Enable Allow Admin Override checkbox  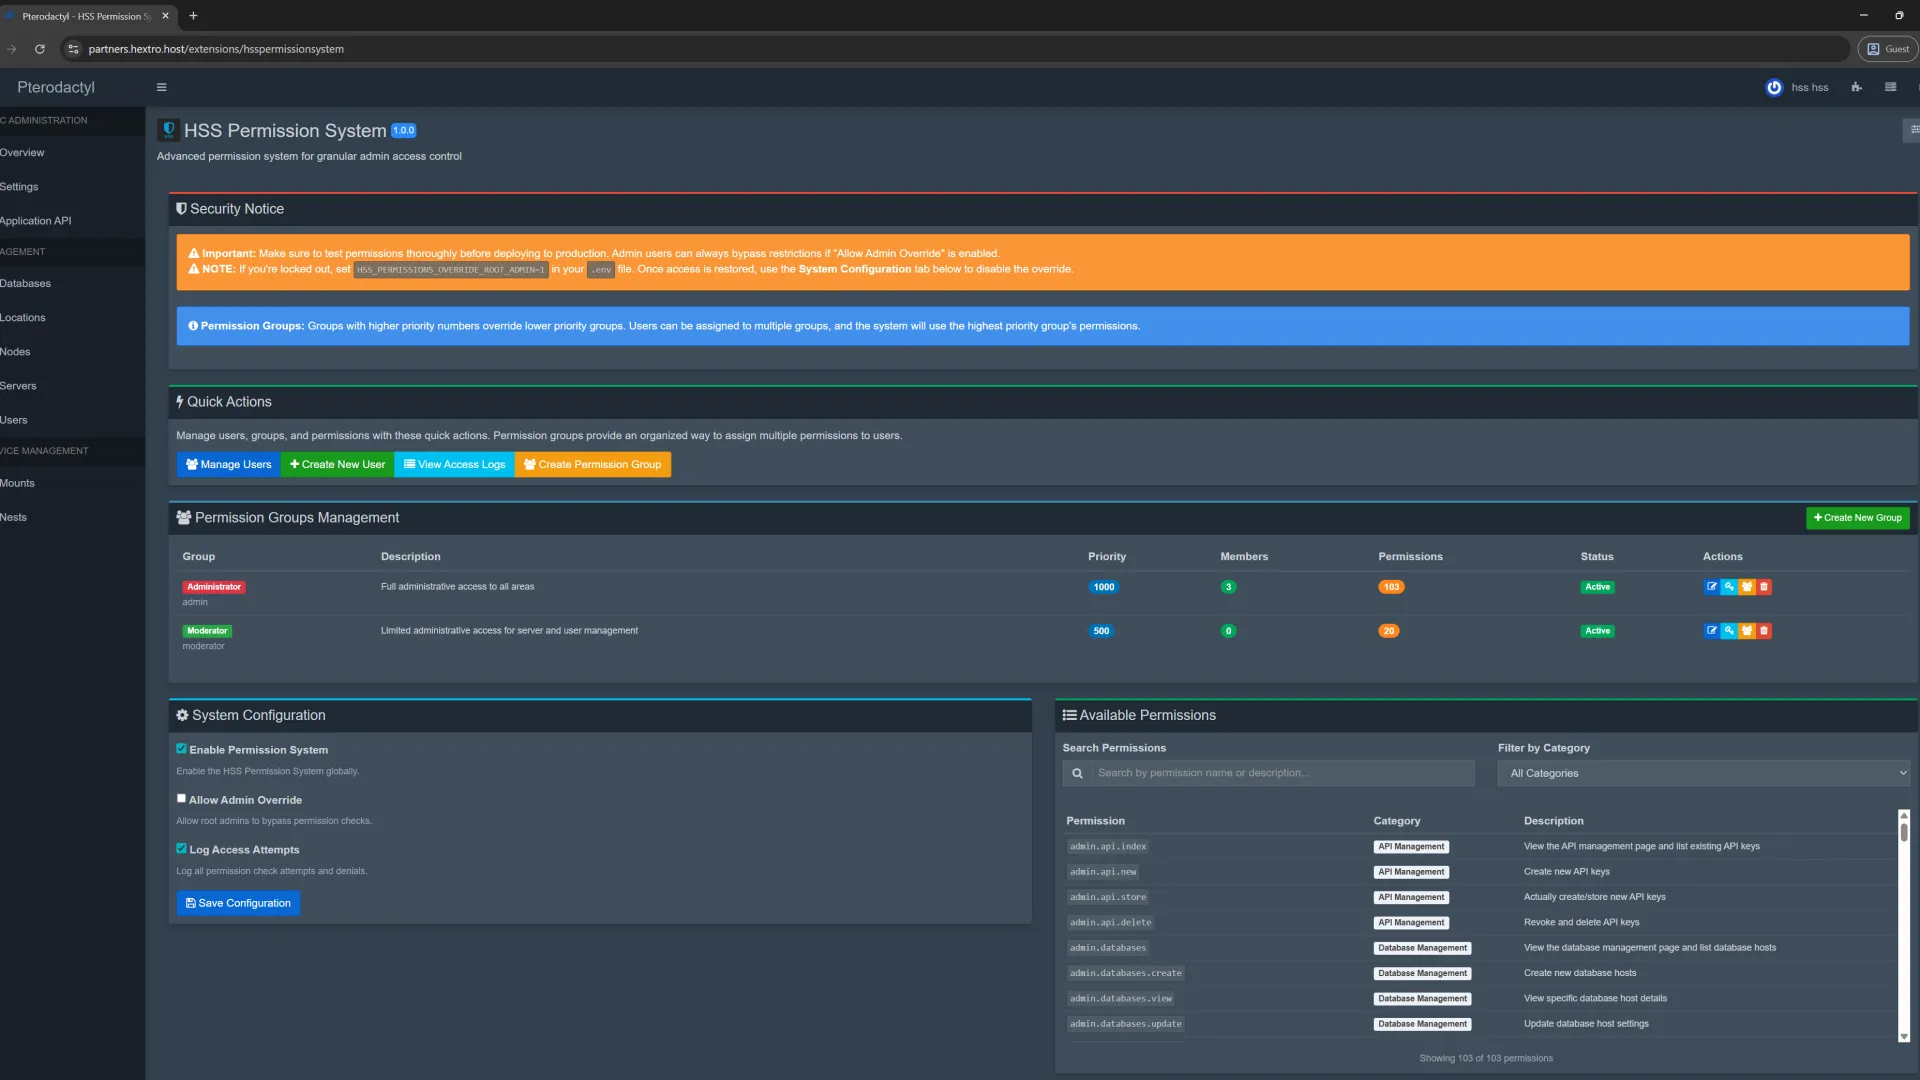[182, 799]
